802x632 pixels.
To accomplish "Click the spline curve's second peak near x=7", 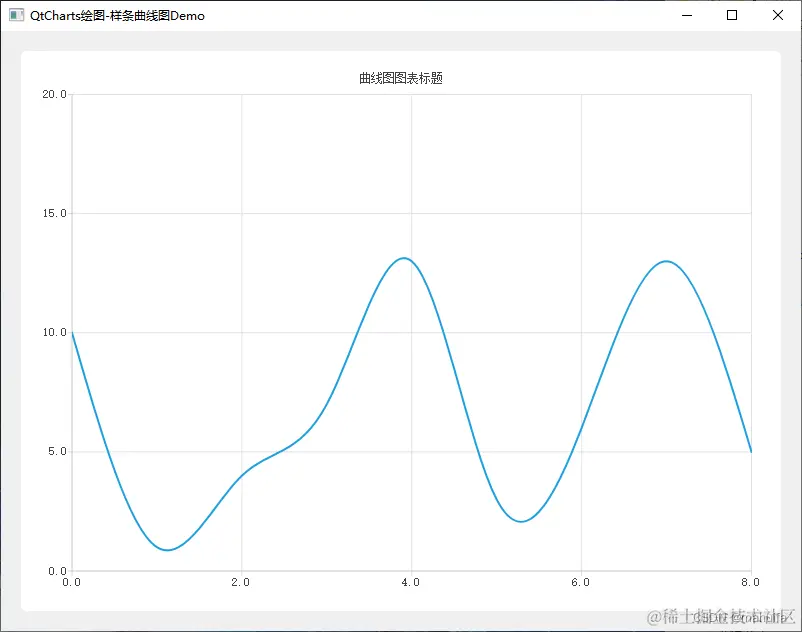I will (x=666, y=261).
